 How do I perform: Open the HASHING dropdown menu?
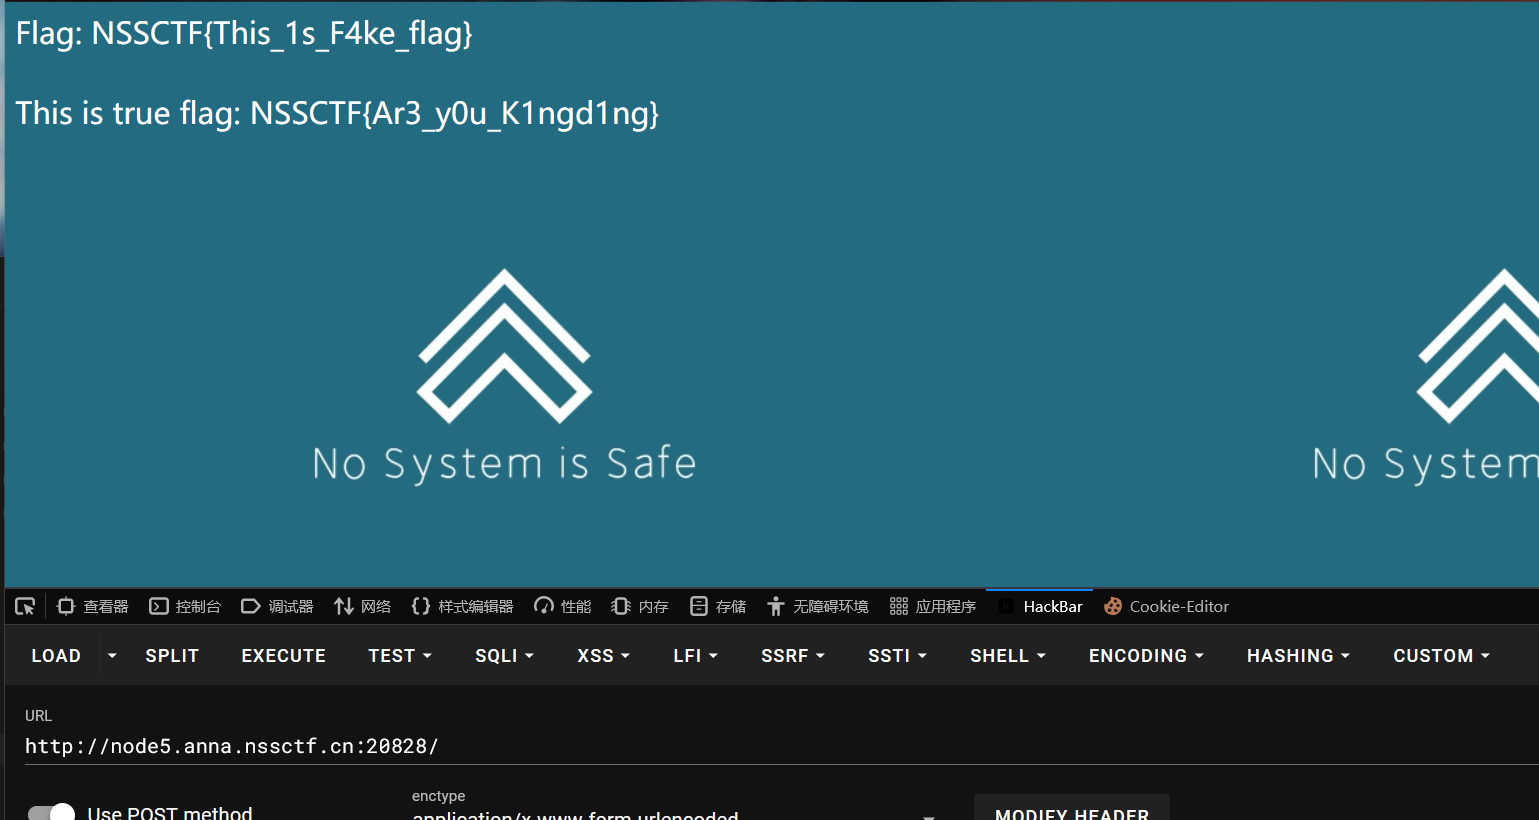[x=1298, y=656]
